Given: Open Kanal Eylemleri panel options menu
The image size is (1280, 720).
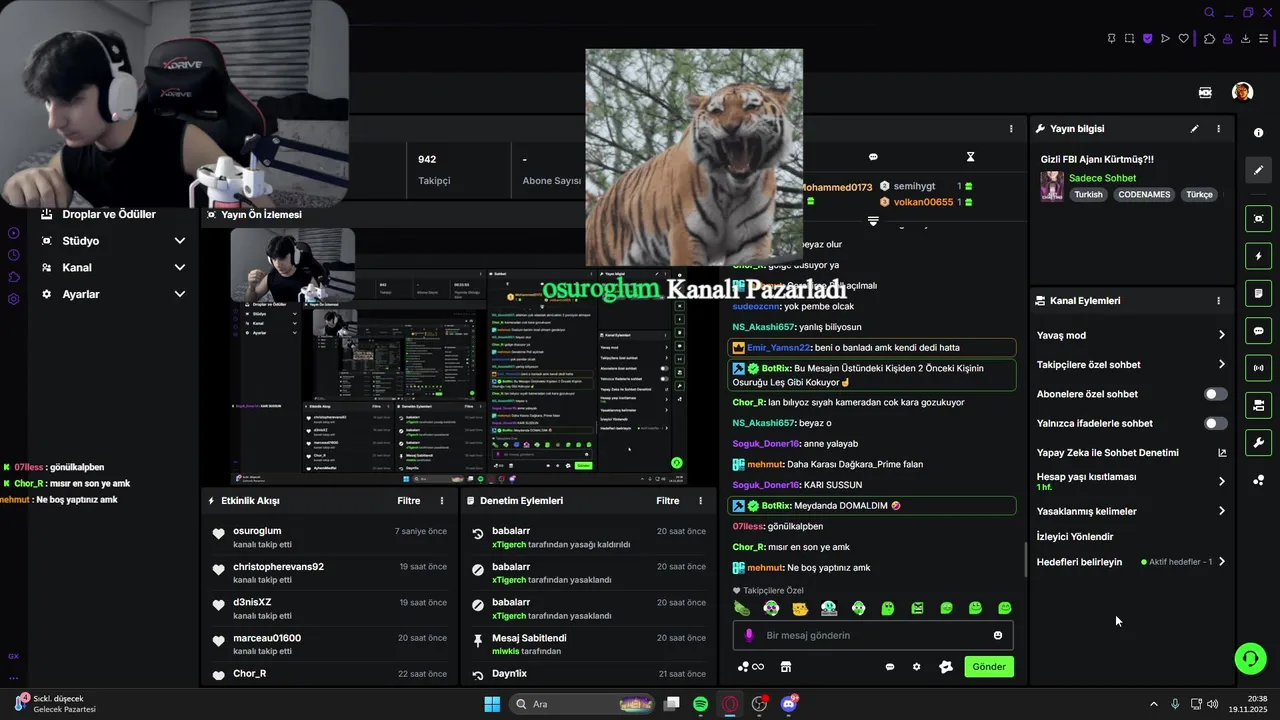Looking at the screenshot, I should coord(1218,301).
